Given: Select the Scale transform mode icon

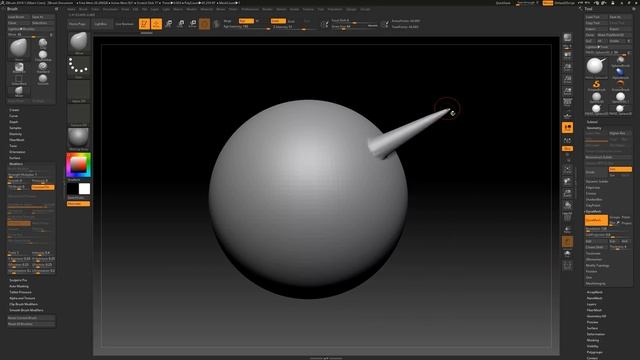Looking at the screenshot, I should coord(181,24).
